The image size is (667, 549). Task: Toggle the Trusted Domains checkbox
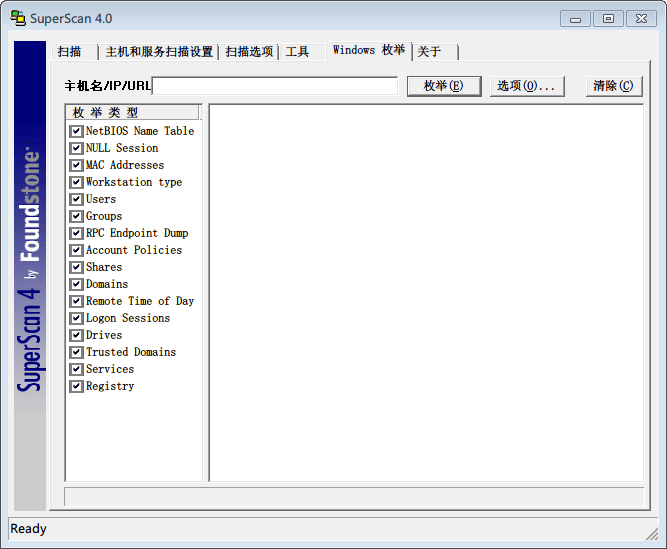[x=76, y=352]
